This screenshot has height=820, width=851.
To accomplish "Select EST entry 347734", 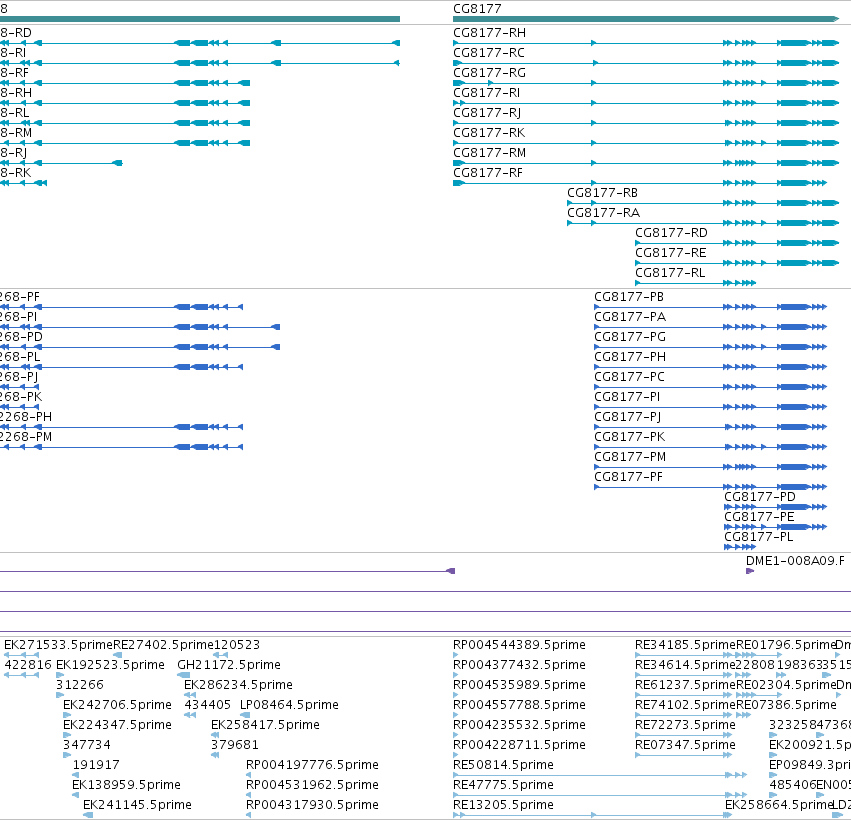I will [x=87, y=746].
